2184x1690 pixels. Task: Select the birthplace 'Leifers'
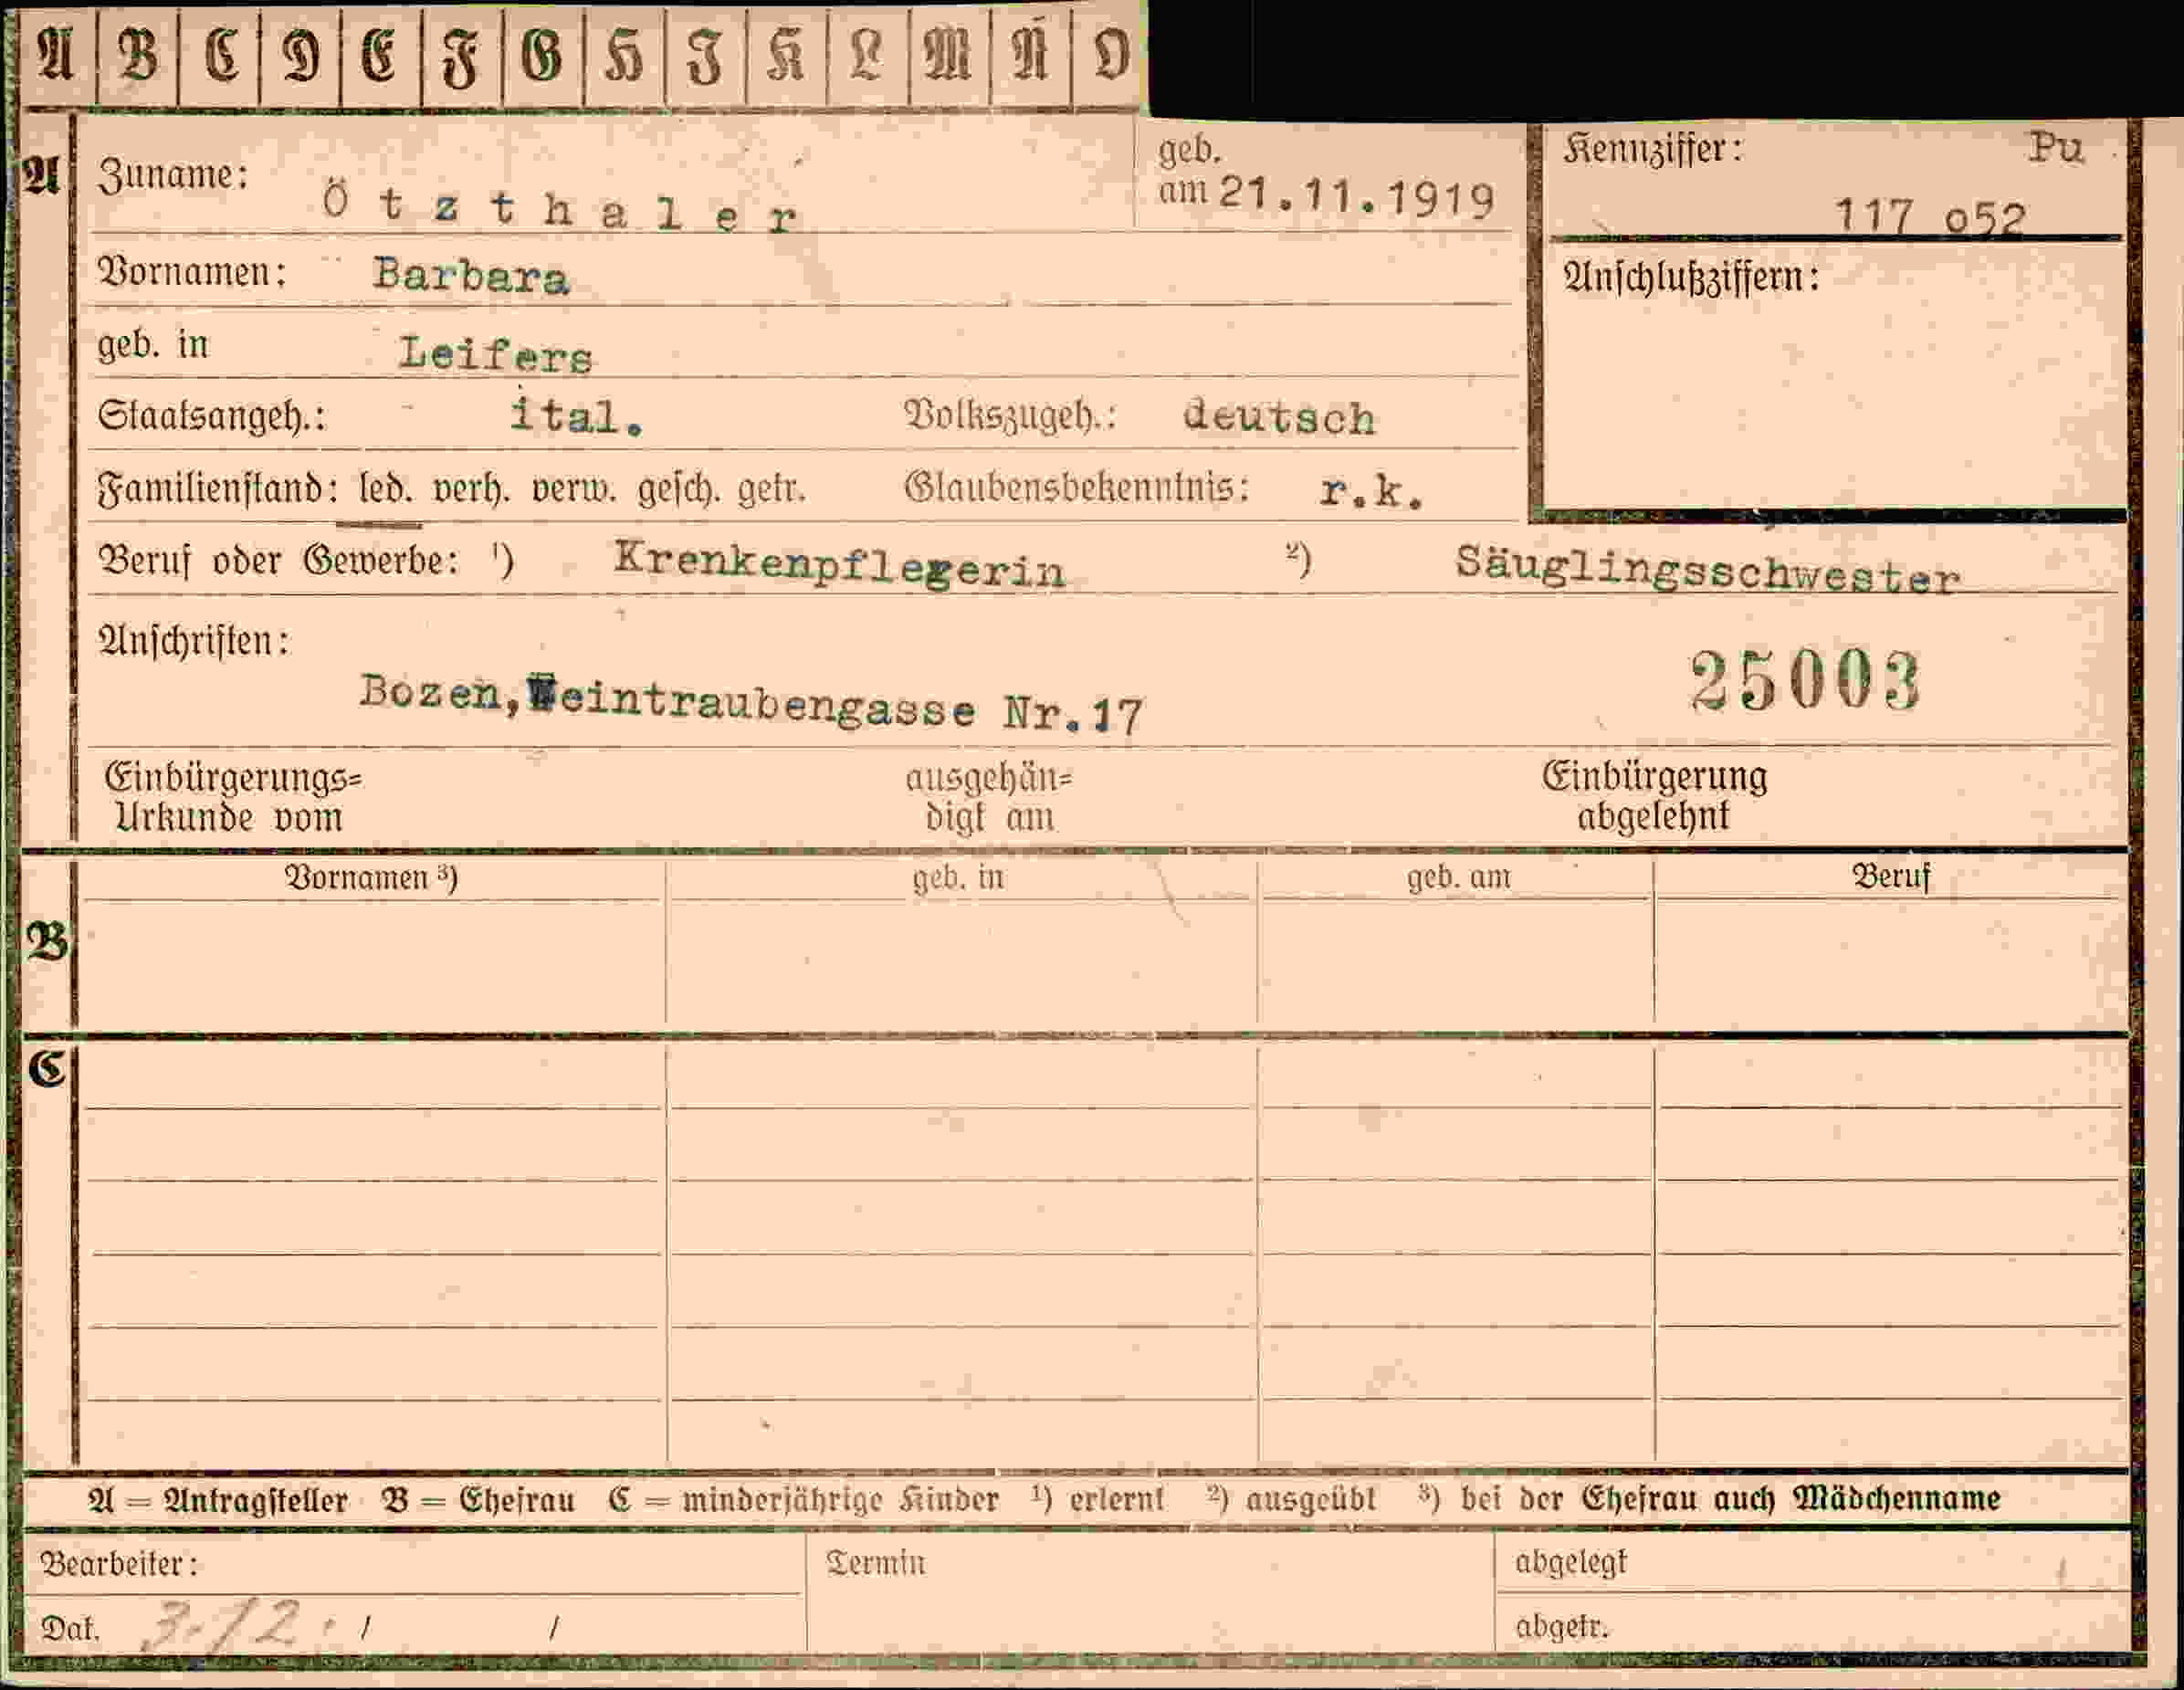pyautogui.click(x=495, y=354)
